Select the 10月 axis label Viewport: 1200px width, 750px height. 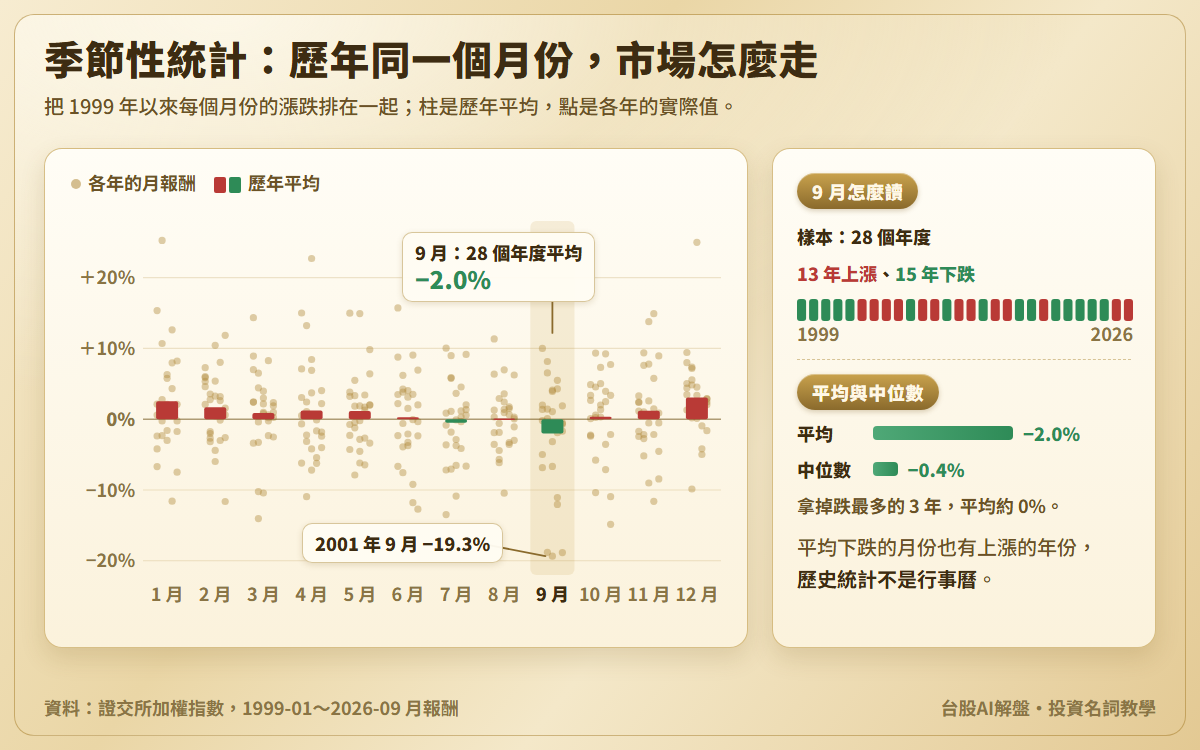tap(600, 594)
